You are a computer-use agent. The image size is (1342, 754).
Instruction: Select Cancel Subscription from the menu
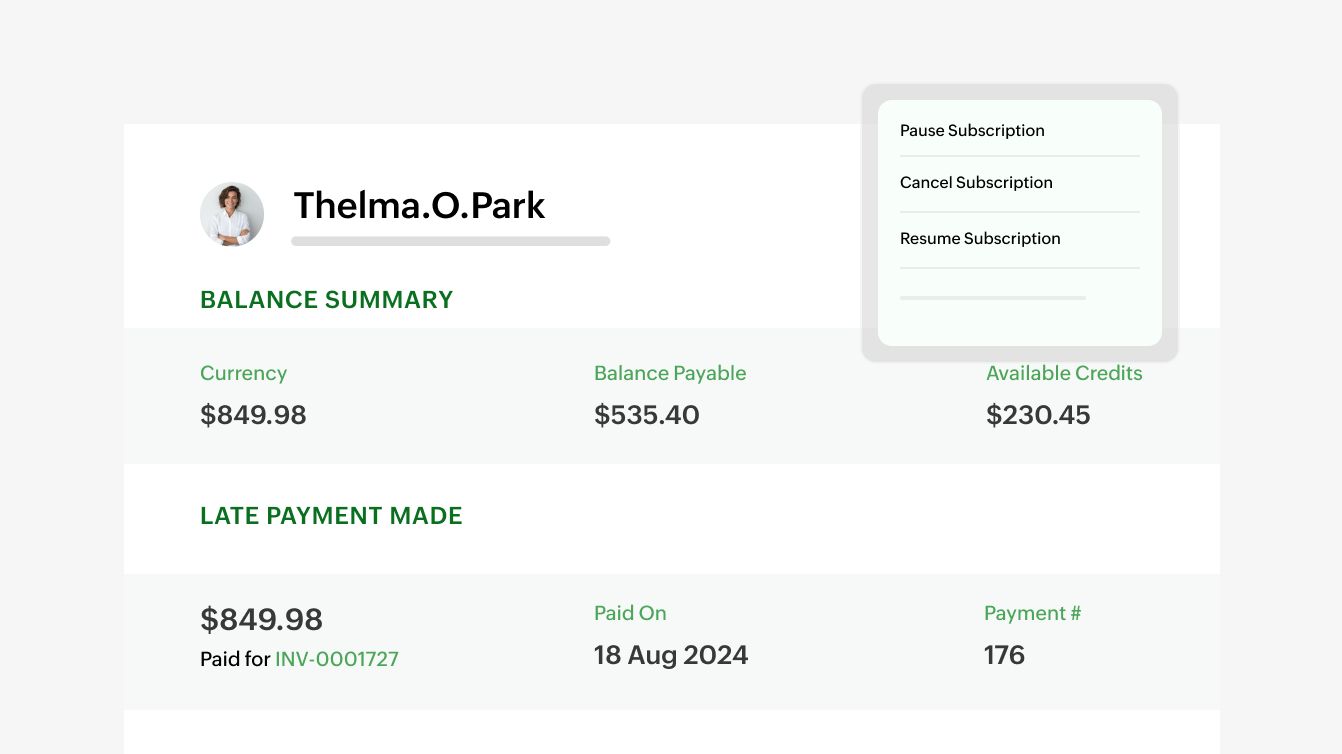click(x=976, y=183)
